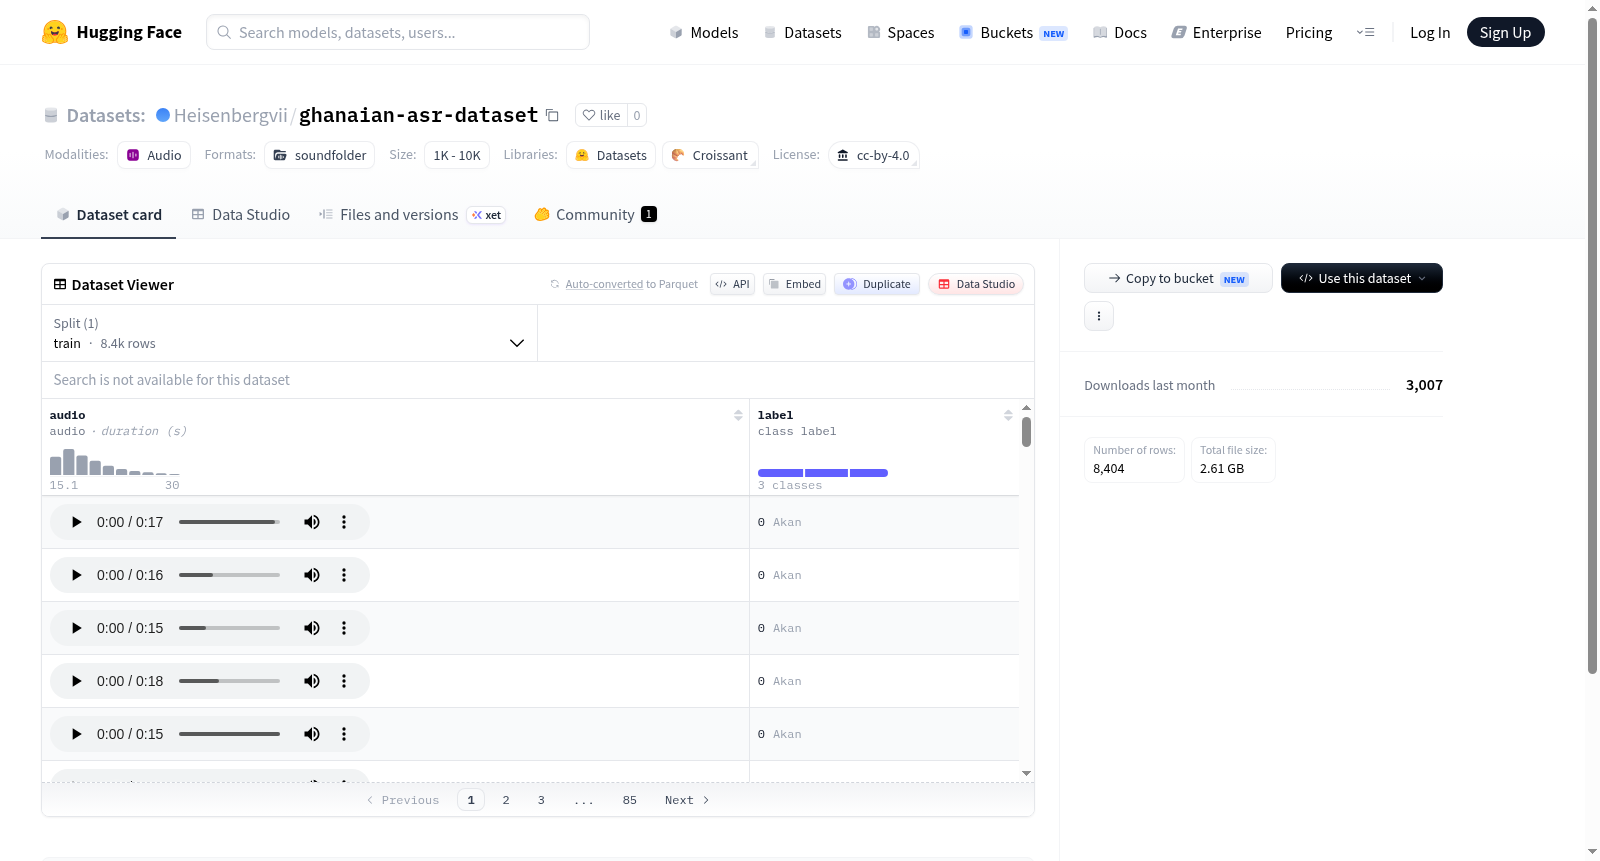1600x861 pixels.
Task: Mute the 0:17 audio clip
Action: coord(312,522)
